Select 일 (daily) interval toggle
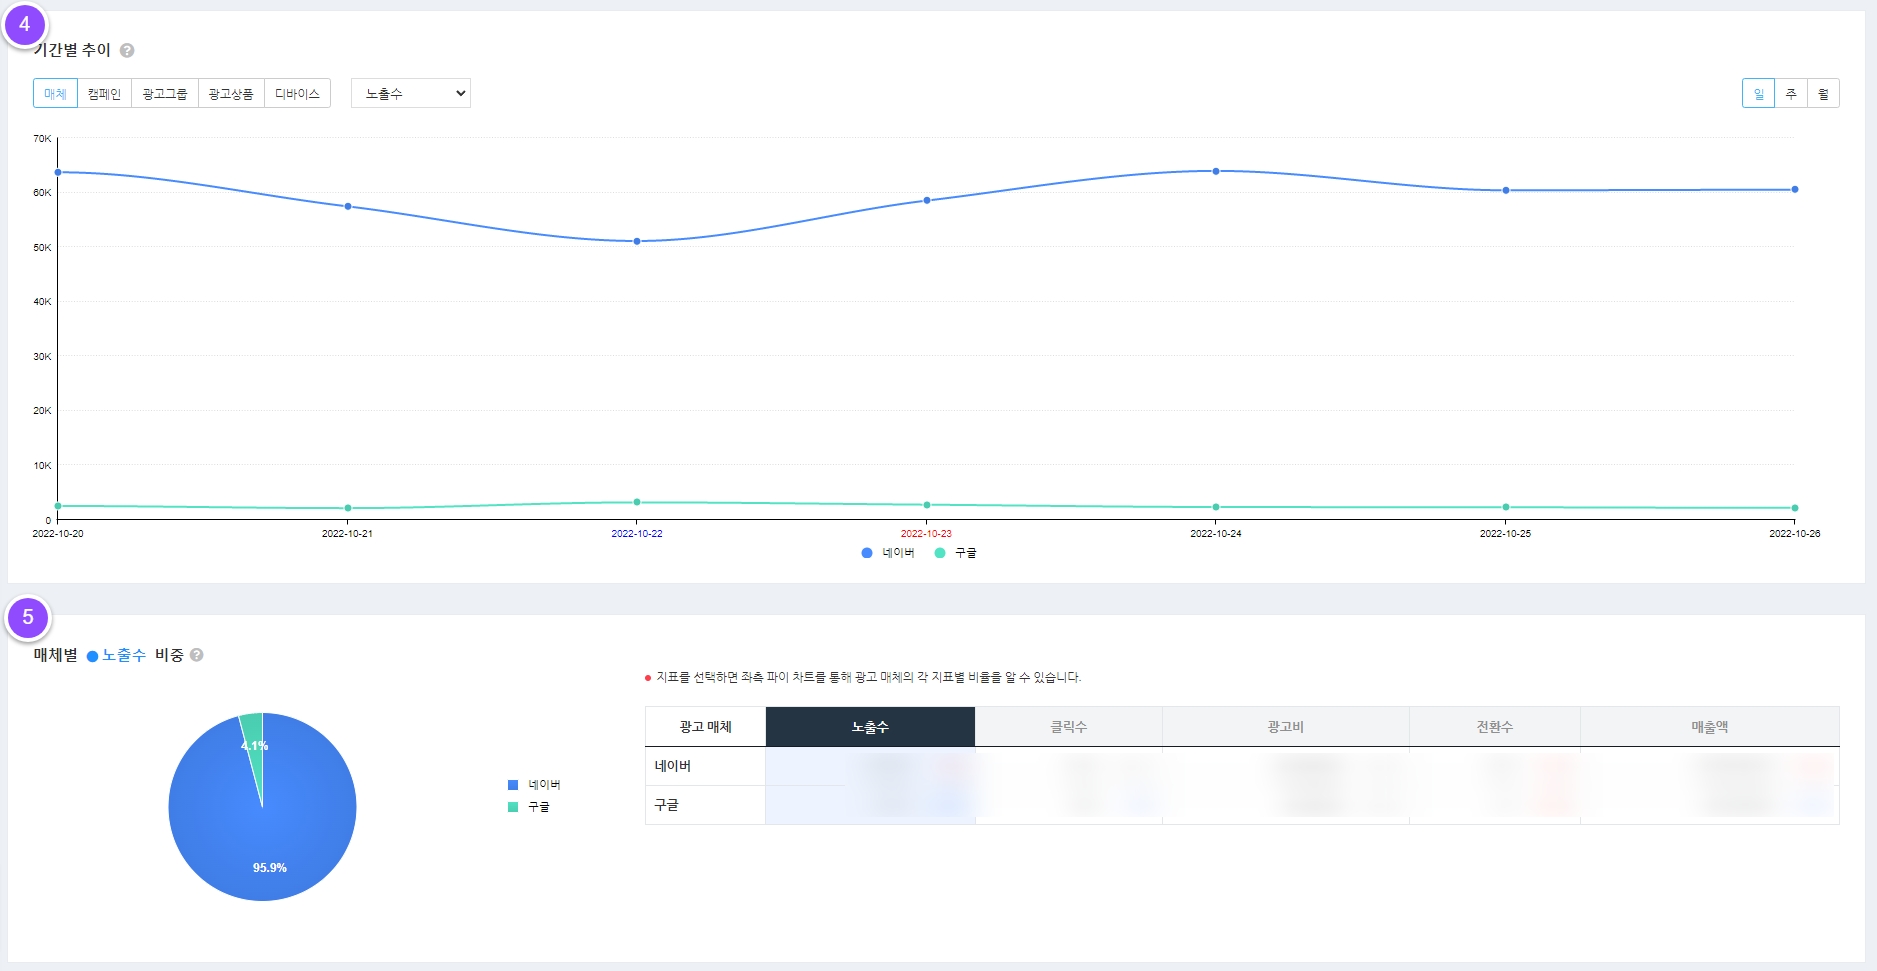 (1758, 94)
